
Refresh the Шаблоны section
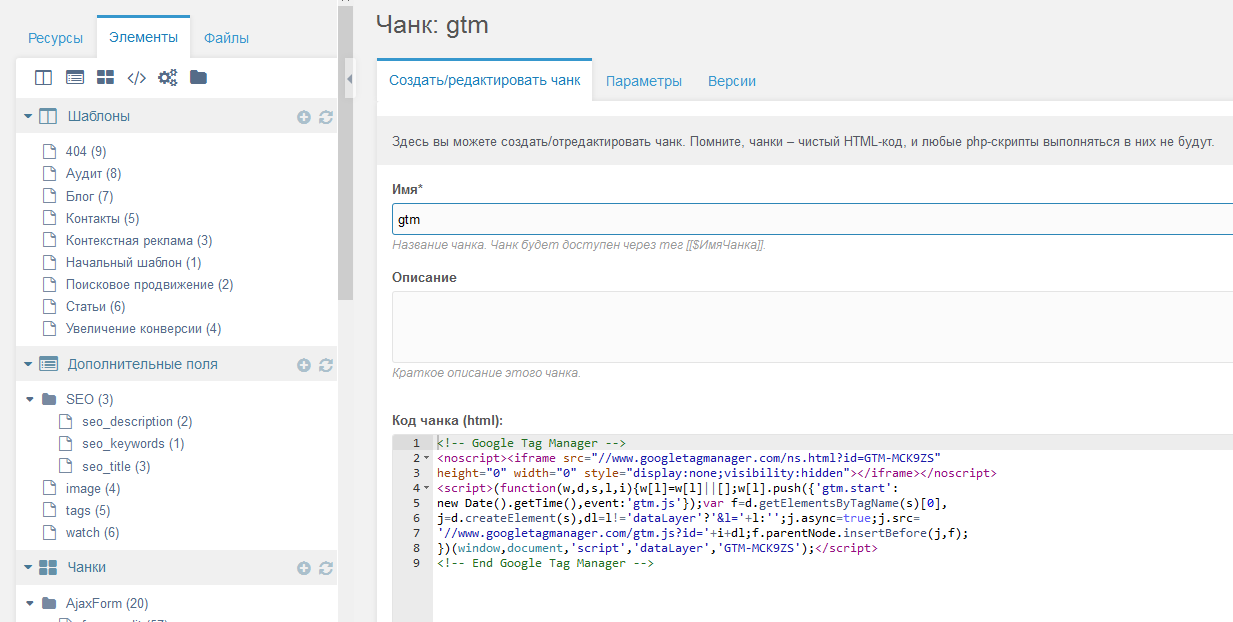click(325, 117)
